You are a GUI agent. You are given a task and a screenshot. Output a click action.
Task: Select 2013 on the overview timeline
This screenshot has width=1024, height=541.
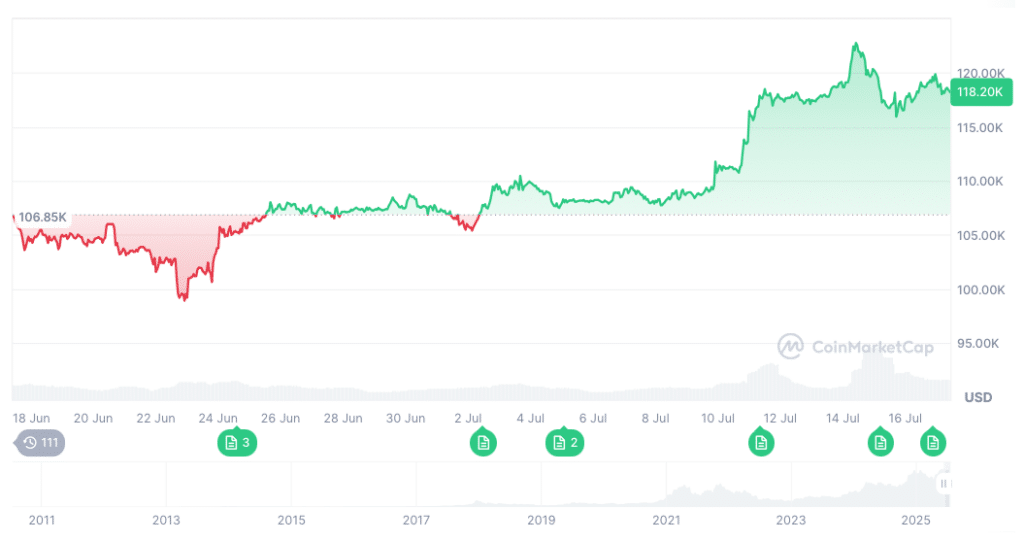[x=166, y=520]
